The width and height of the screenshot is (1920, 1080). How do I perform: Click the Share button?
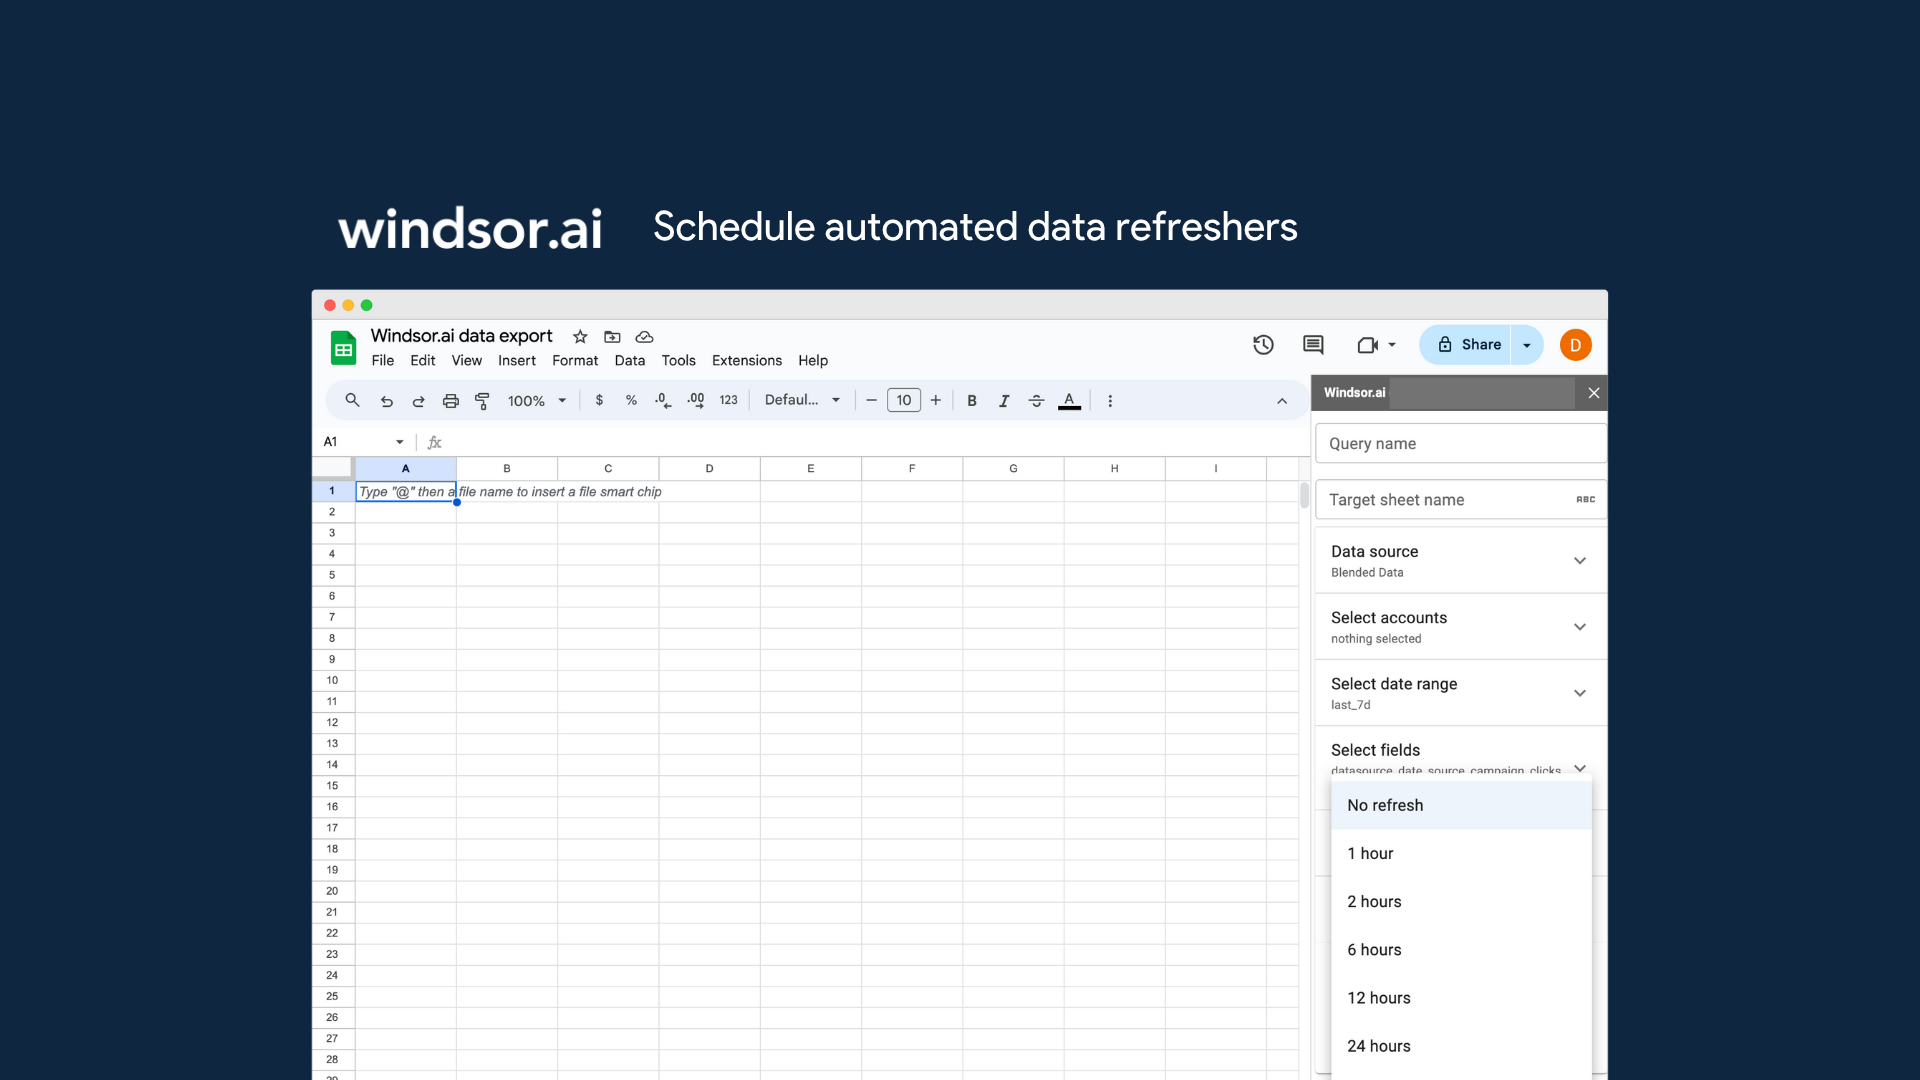click(1468, 345)
